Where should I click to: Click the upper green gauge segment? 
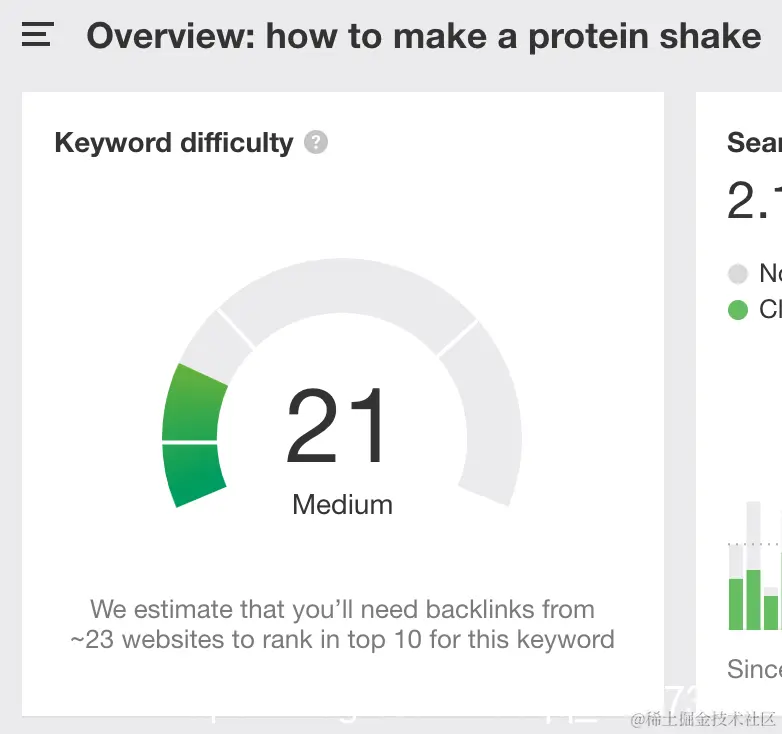tap(194, 403)
